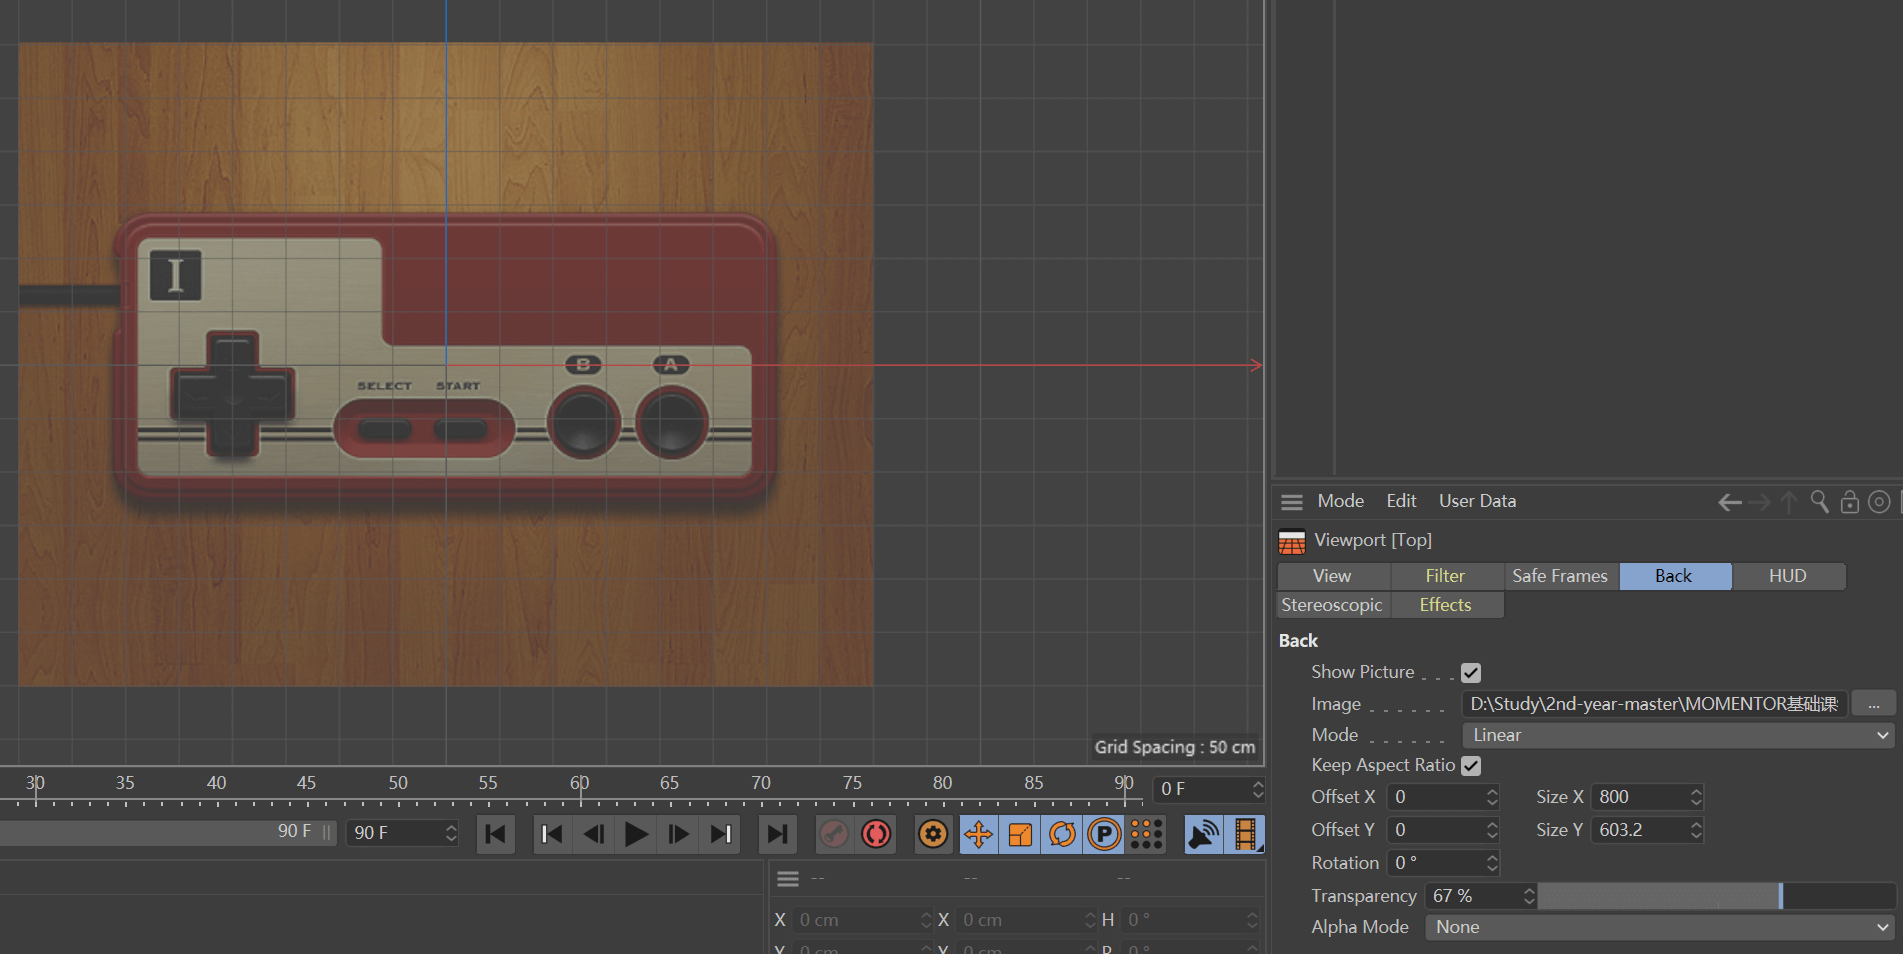The width and height of the screenshot is (1903, 954).
Task: Toggle Position keyframe recording
Action: (979, 834)
